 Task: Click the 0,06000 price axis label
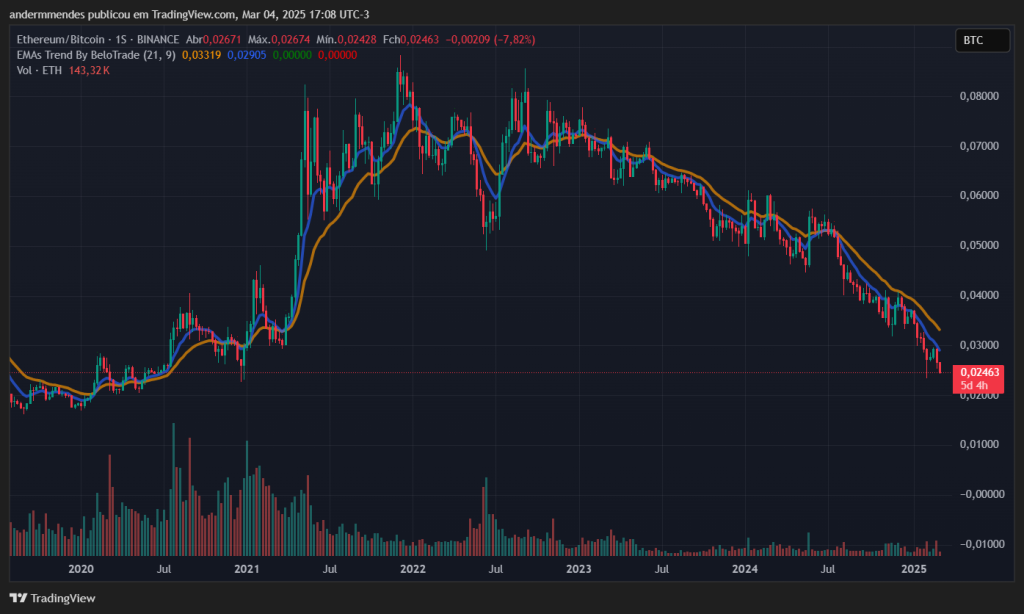(x=979, y=195)
